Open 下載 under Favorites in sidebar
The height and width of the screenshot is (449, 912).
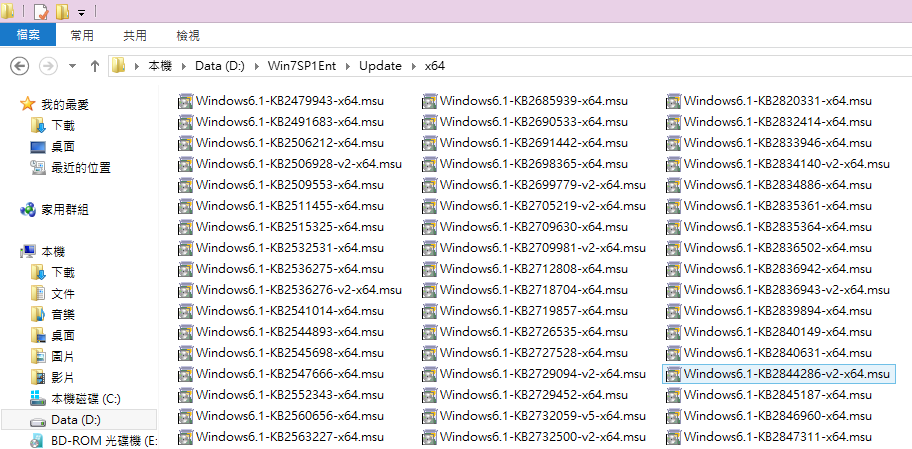click(x=63, y=126)
